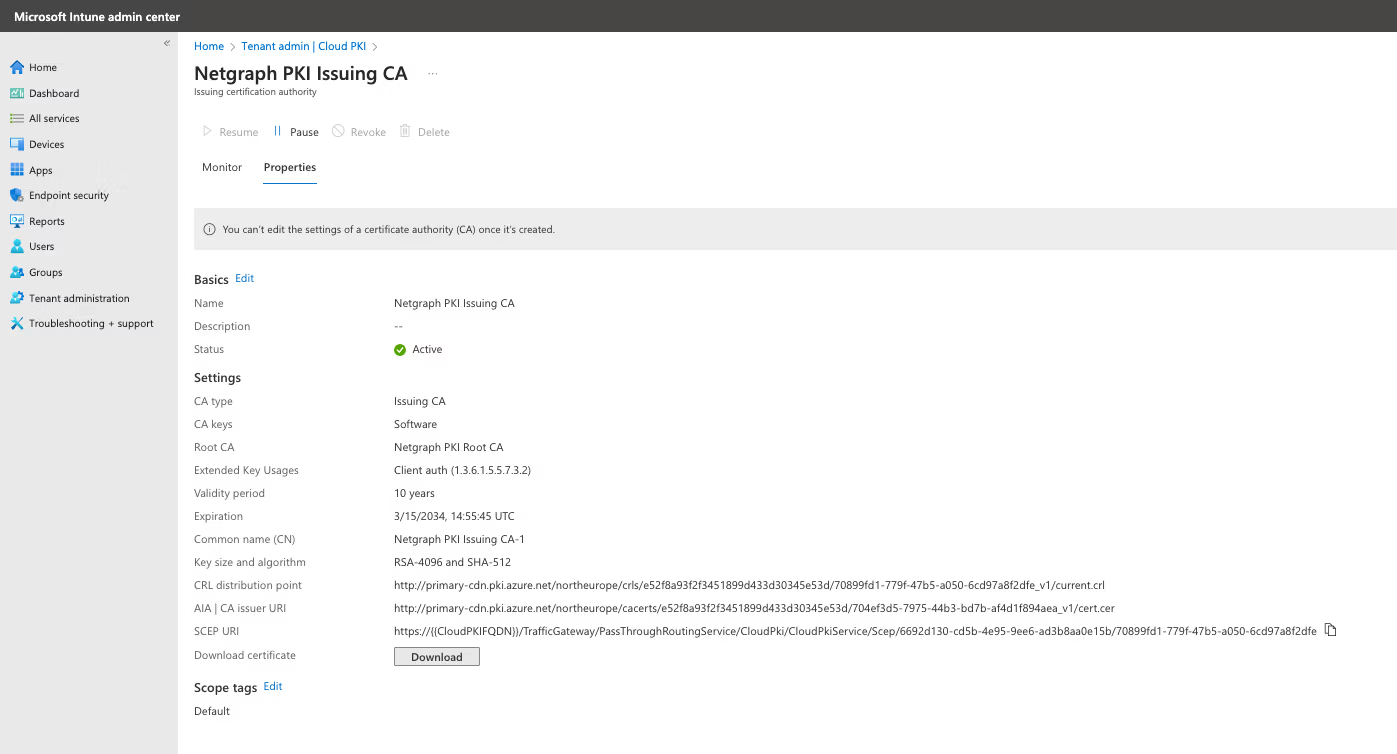1397x754 pixels.
Task: Open the Devices icon in the sidebar
Action: 16,144
